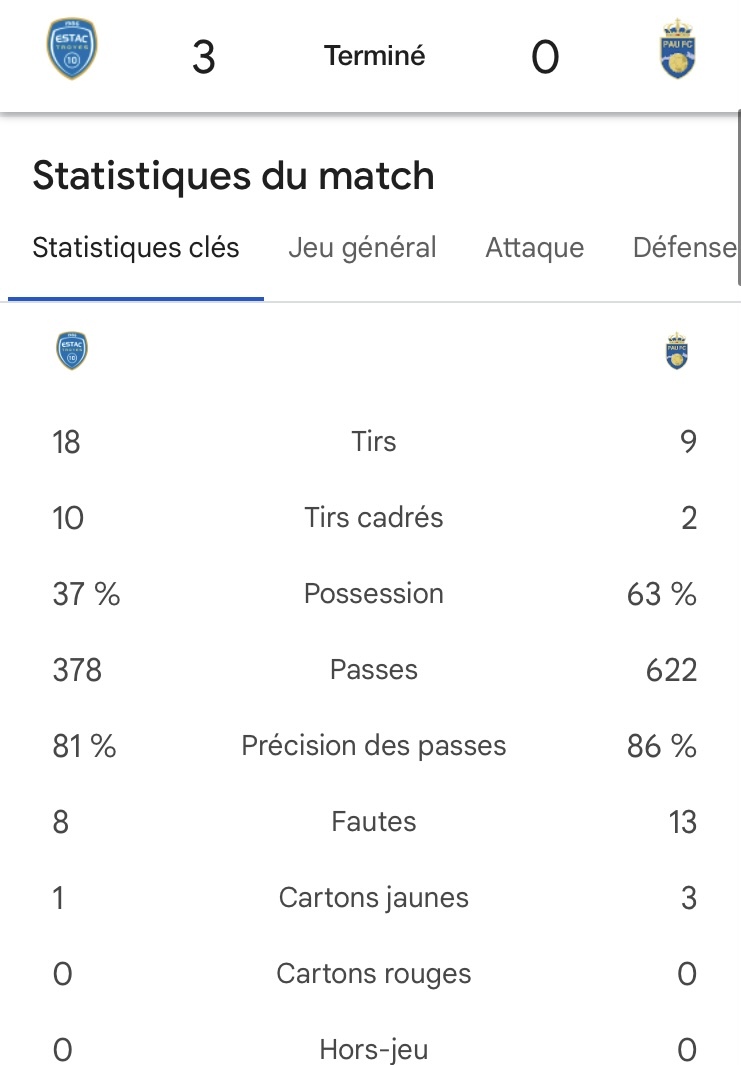Viewport: 741px width, 1065px height.
Task: Open the ESTAC Troyes crest in the header
Action: pos(72,48)
